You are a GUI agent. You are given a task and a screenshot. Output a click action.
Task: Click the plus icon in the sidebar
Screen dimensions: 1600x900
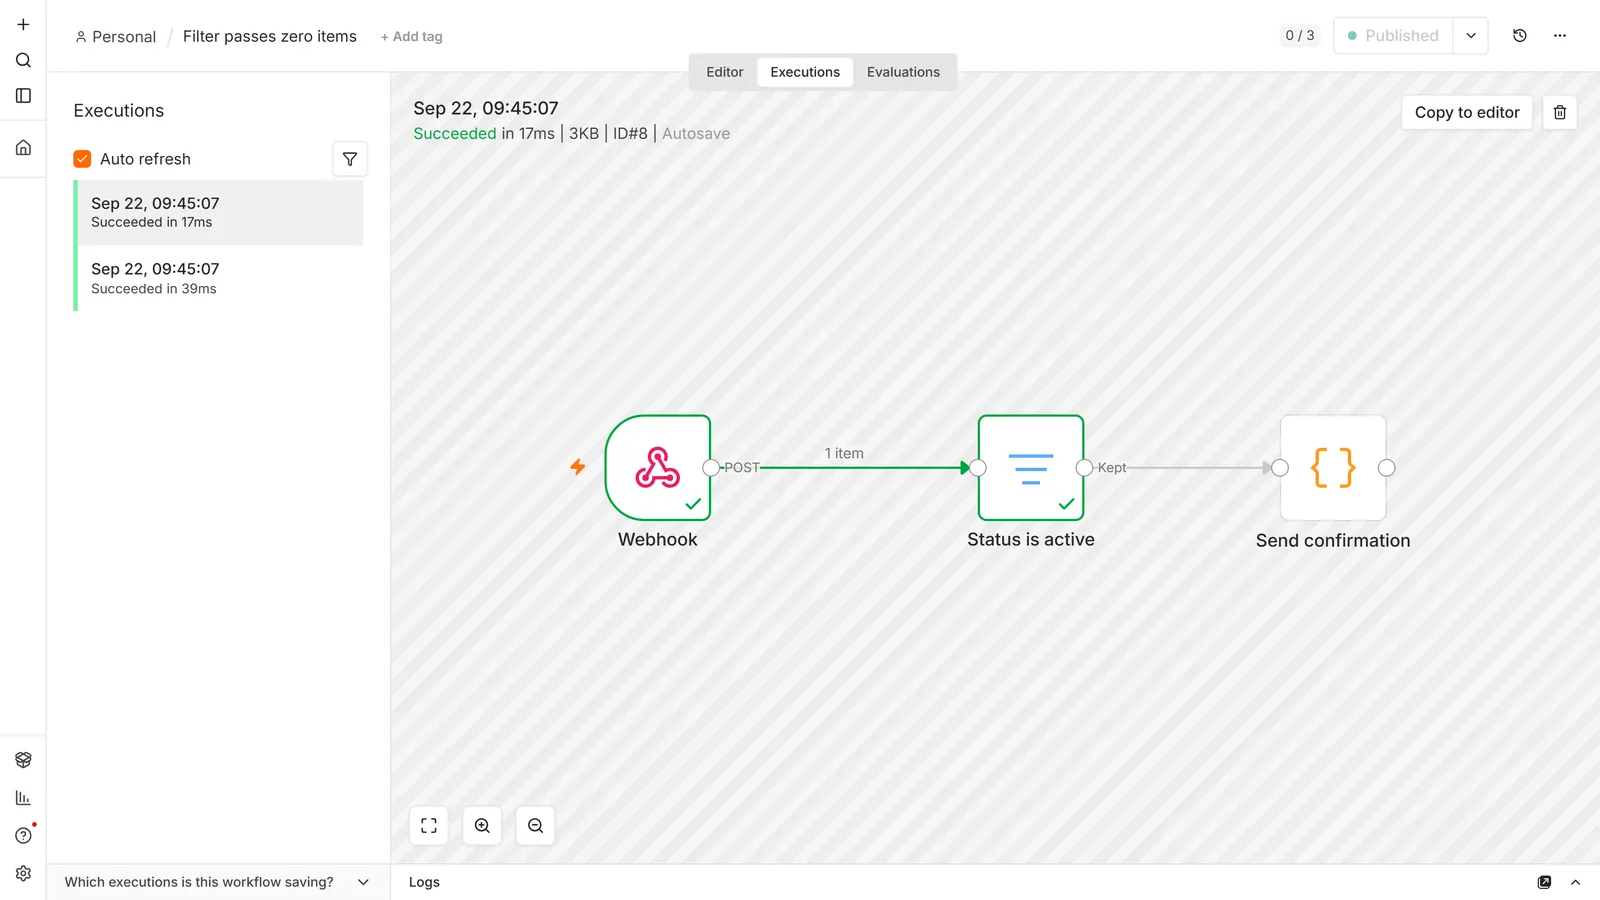tap(23, 24)
